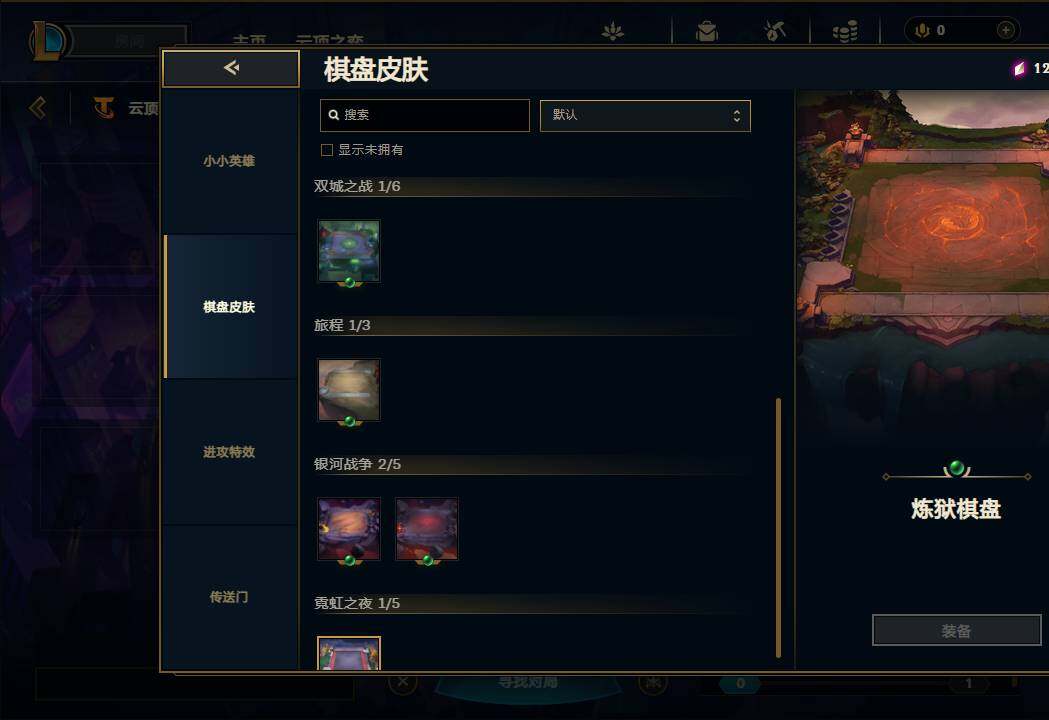Click the back arrow above the sidebar
This screenshot has height=720, width=1049.
pos(231,68)
